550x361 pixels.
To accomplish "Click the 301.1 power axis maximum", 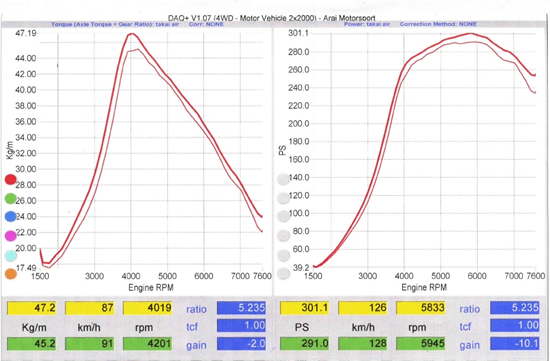I will coord(298,33).
